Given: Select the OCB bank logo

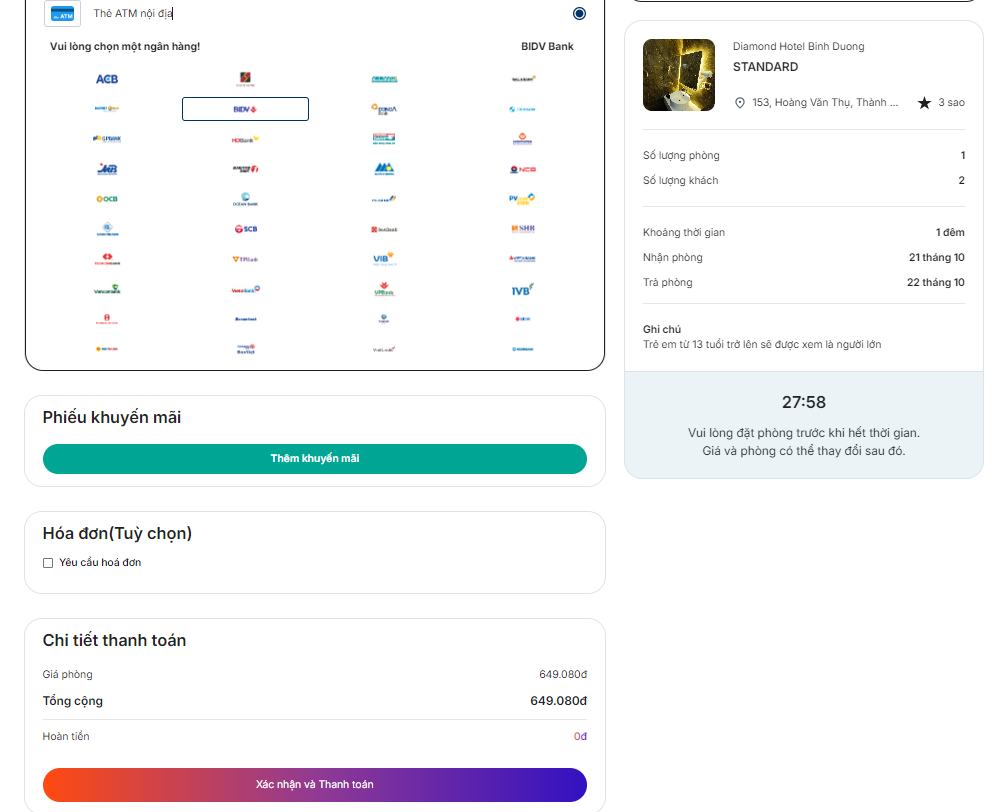Looking at the screenshot, I should point(107,199).
